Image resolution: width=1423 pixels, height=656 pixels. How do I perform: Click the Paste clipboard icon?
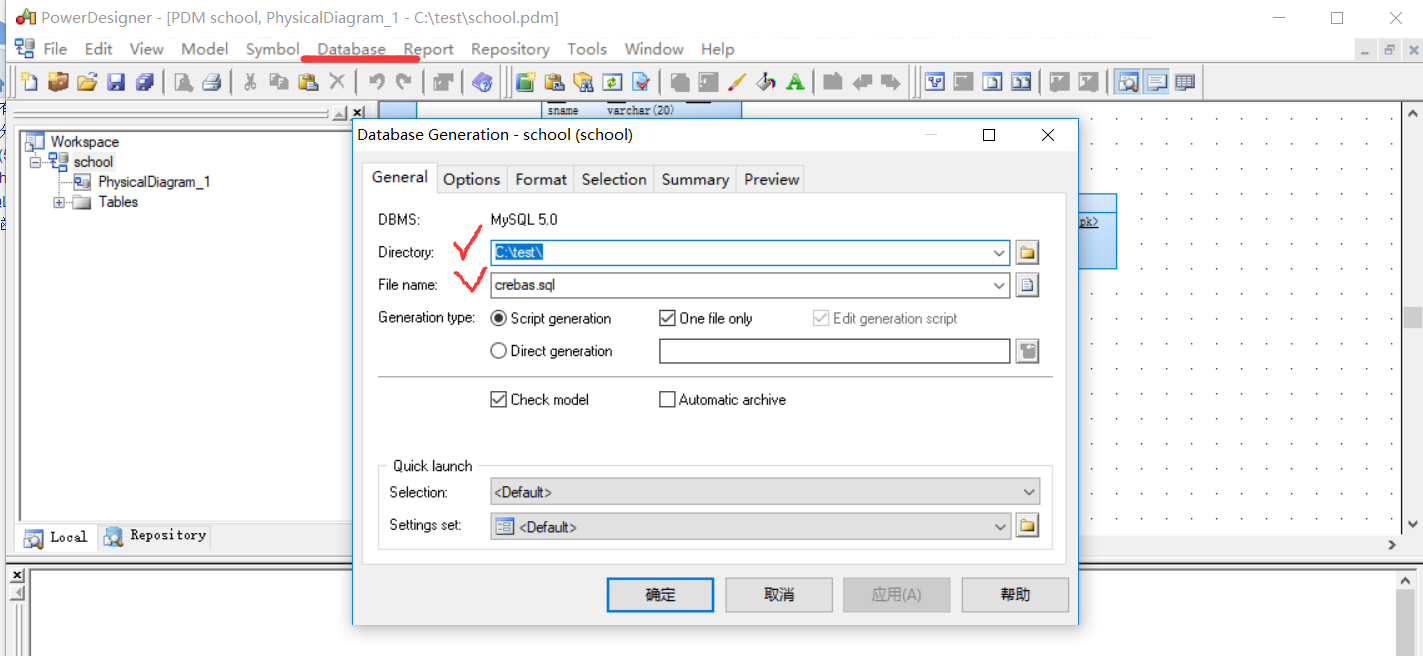coord(308,82)
